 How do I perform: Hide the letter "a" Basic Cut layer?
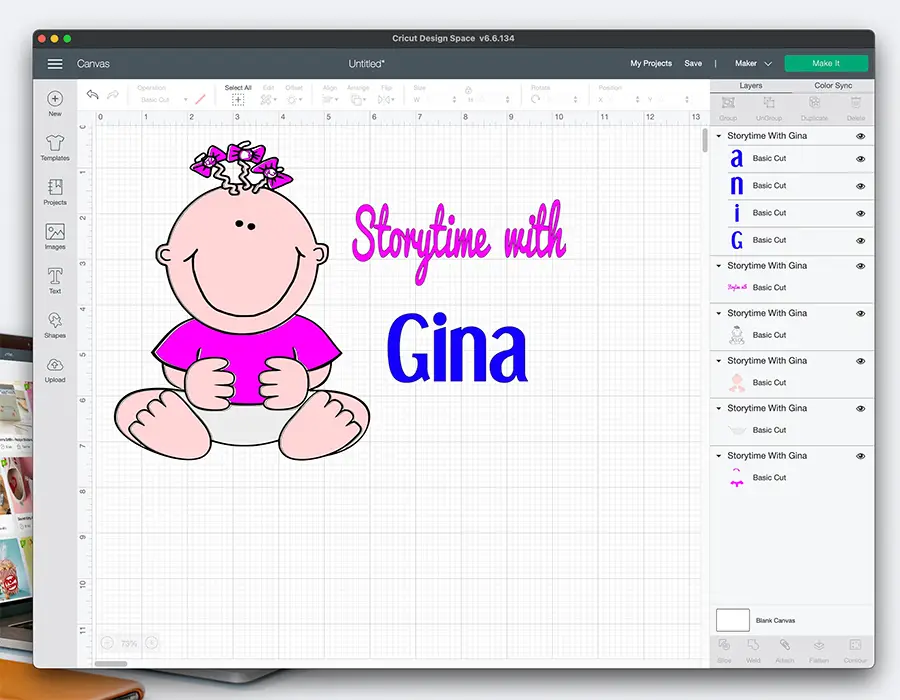click(860, 159)
